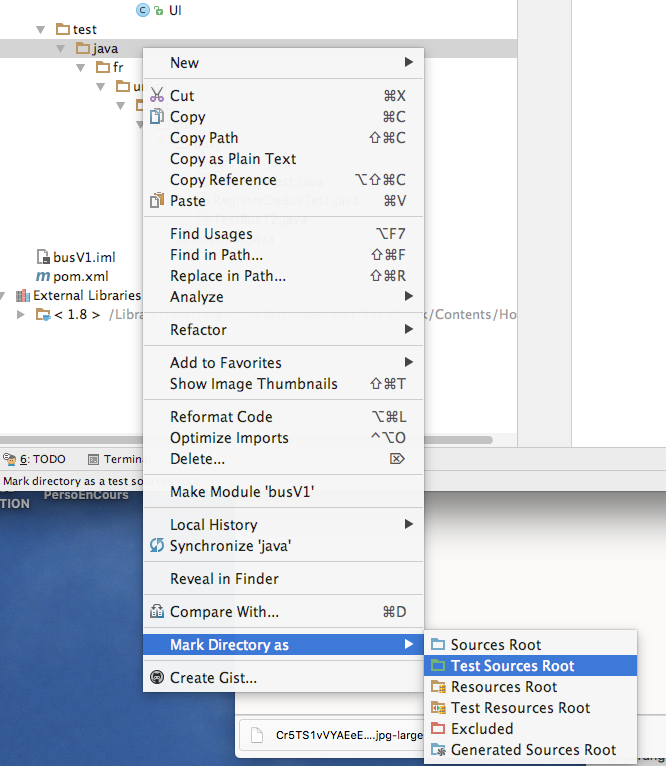Select the blue Sources Root folder icon
Image resolution: width=666 pixels, height=766 pixels.
click(x=437, y=645)
